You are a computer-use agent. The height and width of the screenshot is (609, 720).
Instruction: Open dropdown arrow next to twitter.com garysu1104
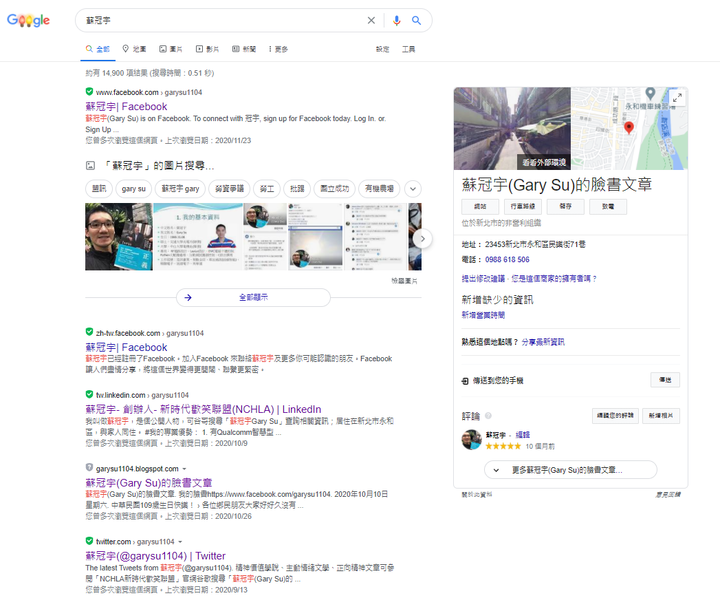pyautogui.click(x=180, y=542)
